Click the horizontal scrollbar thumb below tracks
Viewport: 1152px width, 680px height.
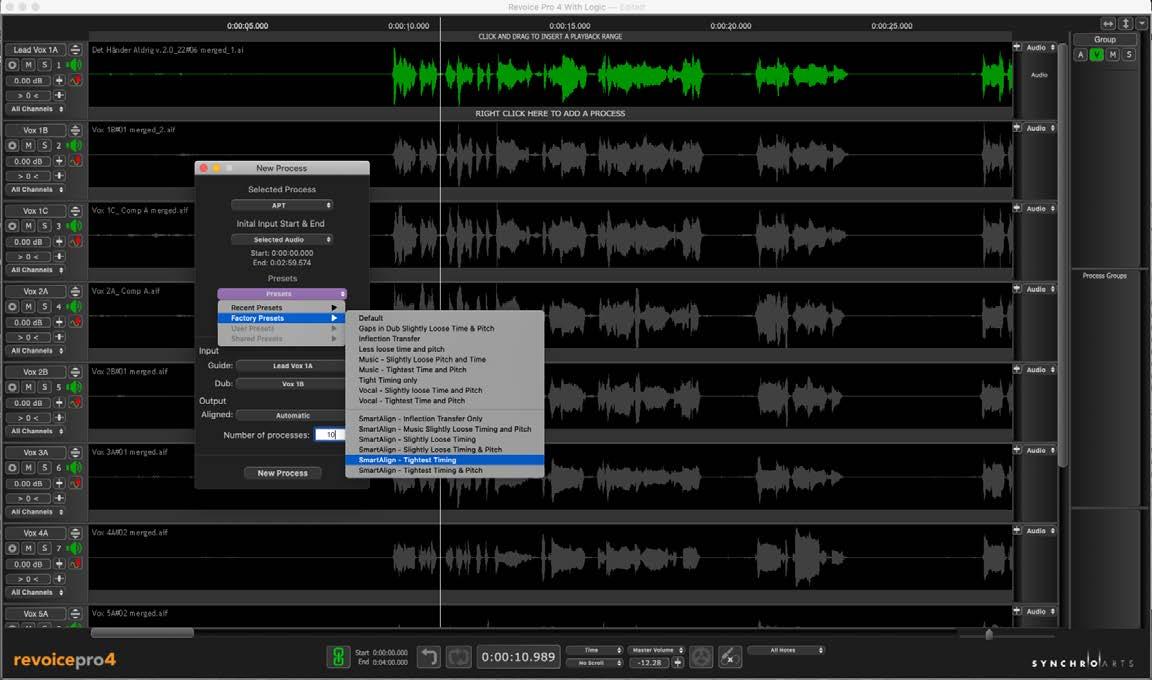point(142,632)
